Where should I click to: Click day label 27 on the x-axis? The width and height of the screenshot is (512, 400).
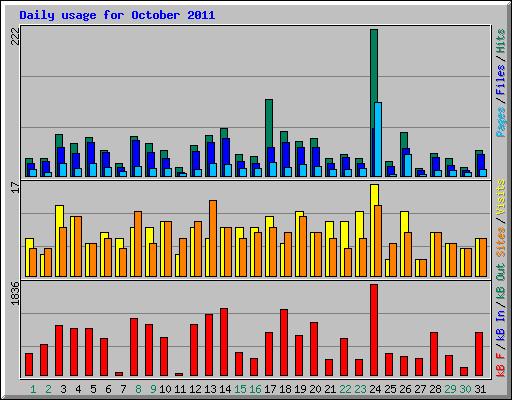click(x=420, y=389)
